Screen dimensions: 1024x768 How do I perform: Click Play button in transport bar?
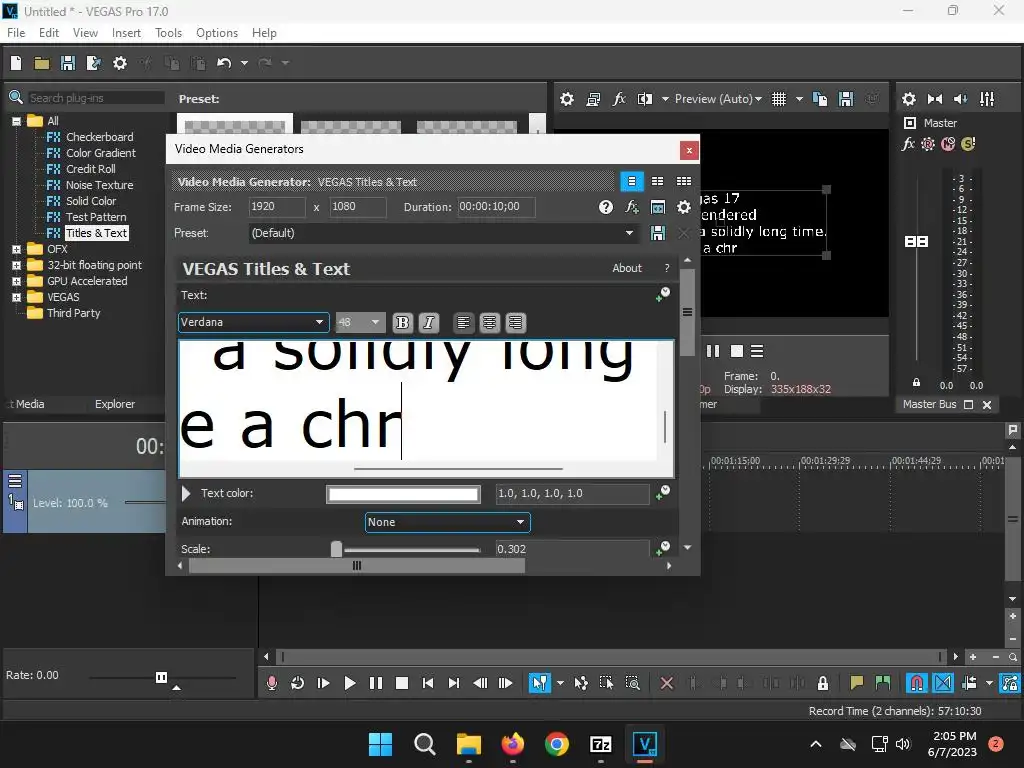(349, 683)
